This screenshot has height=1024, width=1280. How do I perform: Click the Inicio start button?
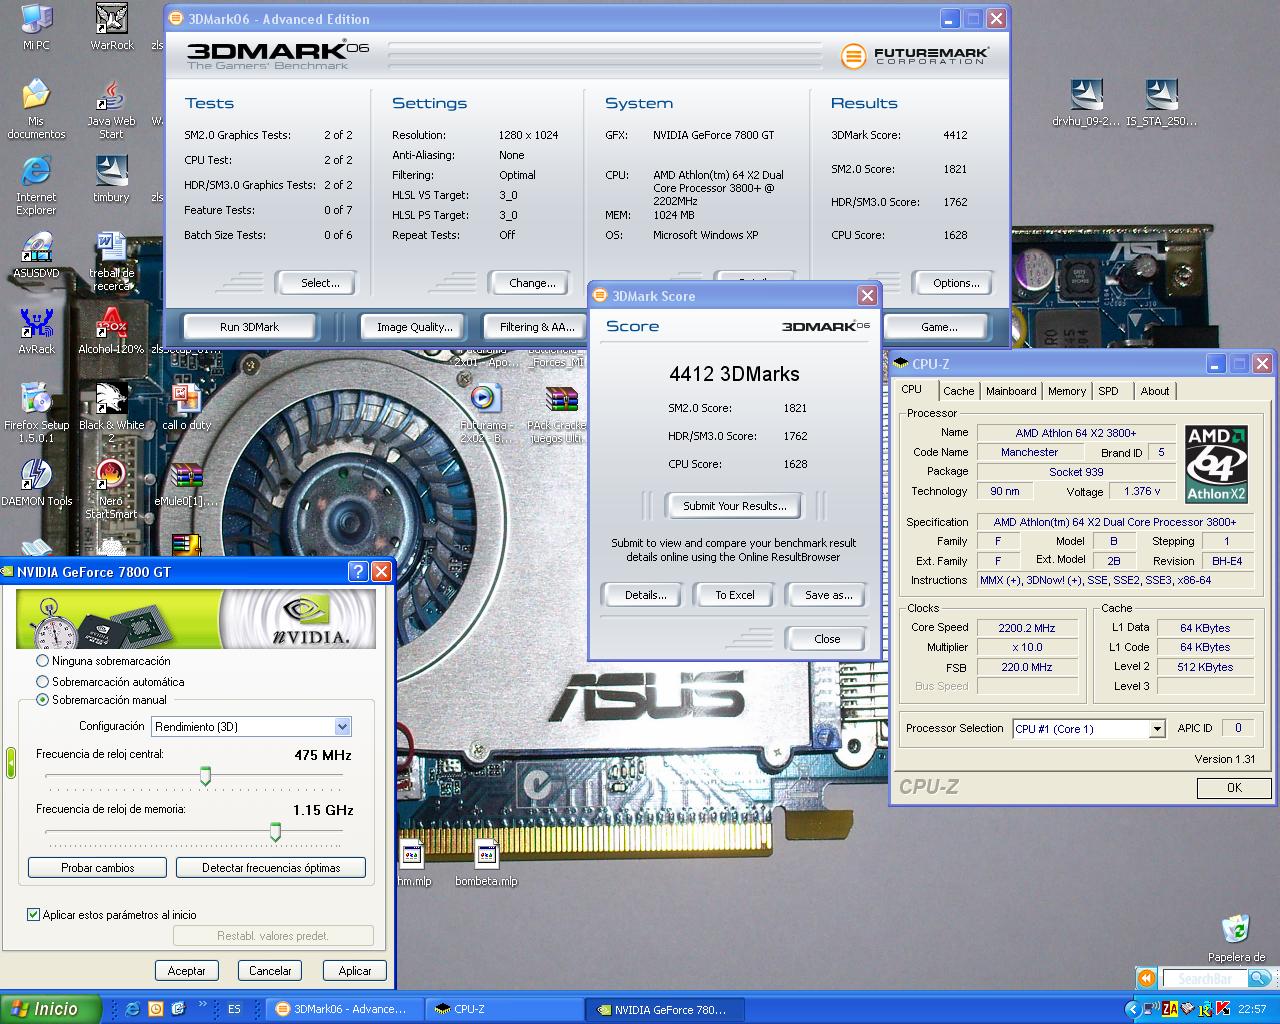pyautogui.click(x=50, y=1009)
